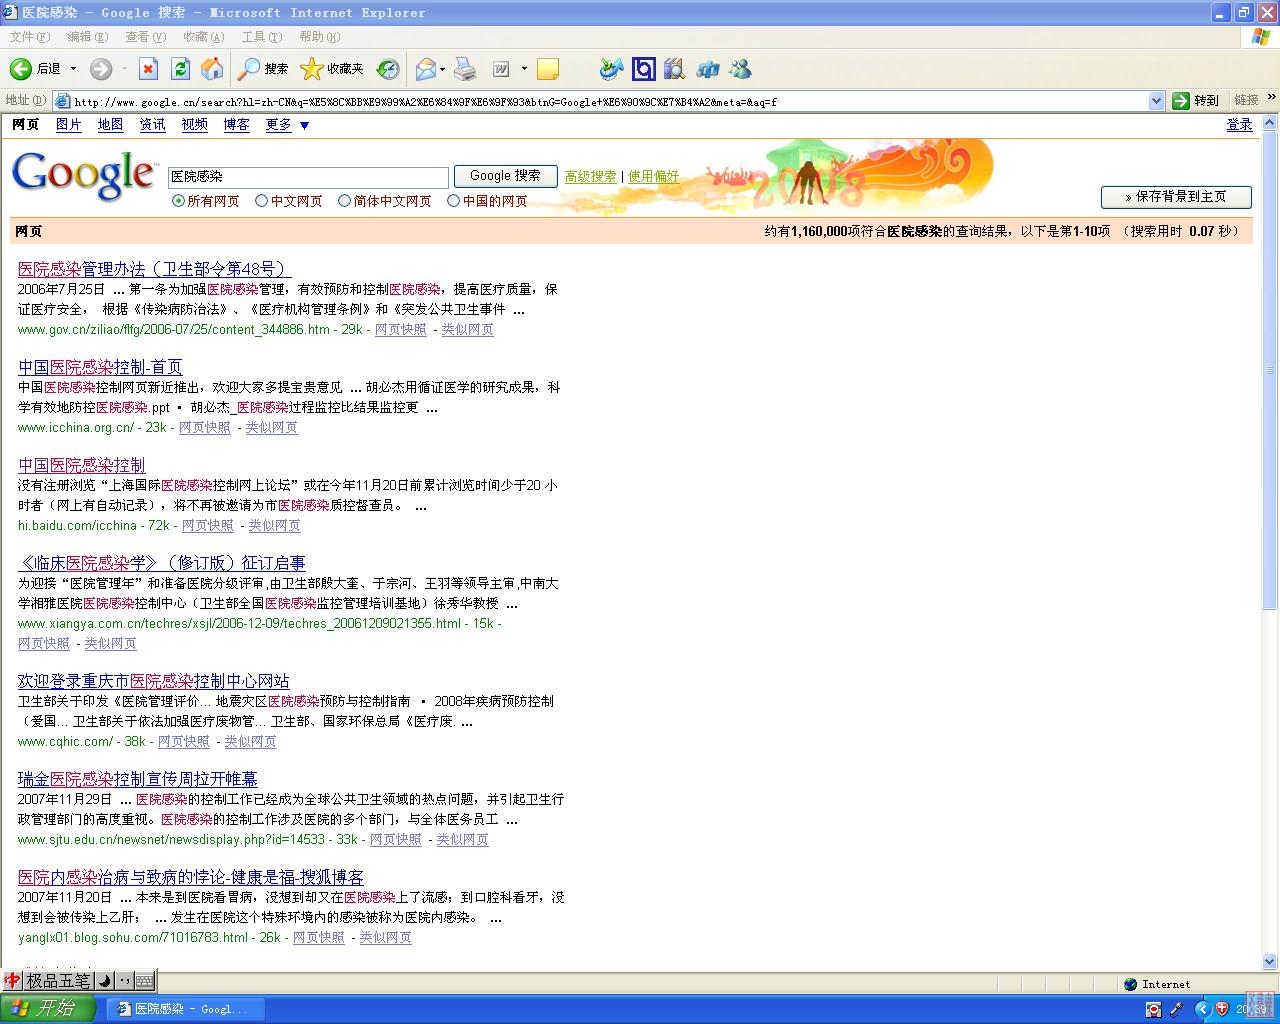This screenshot has width=1280, height=1024.
Task: Expand the Edit icon dropdown arrow
Action: point(524,69)
